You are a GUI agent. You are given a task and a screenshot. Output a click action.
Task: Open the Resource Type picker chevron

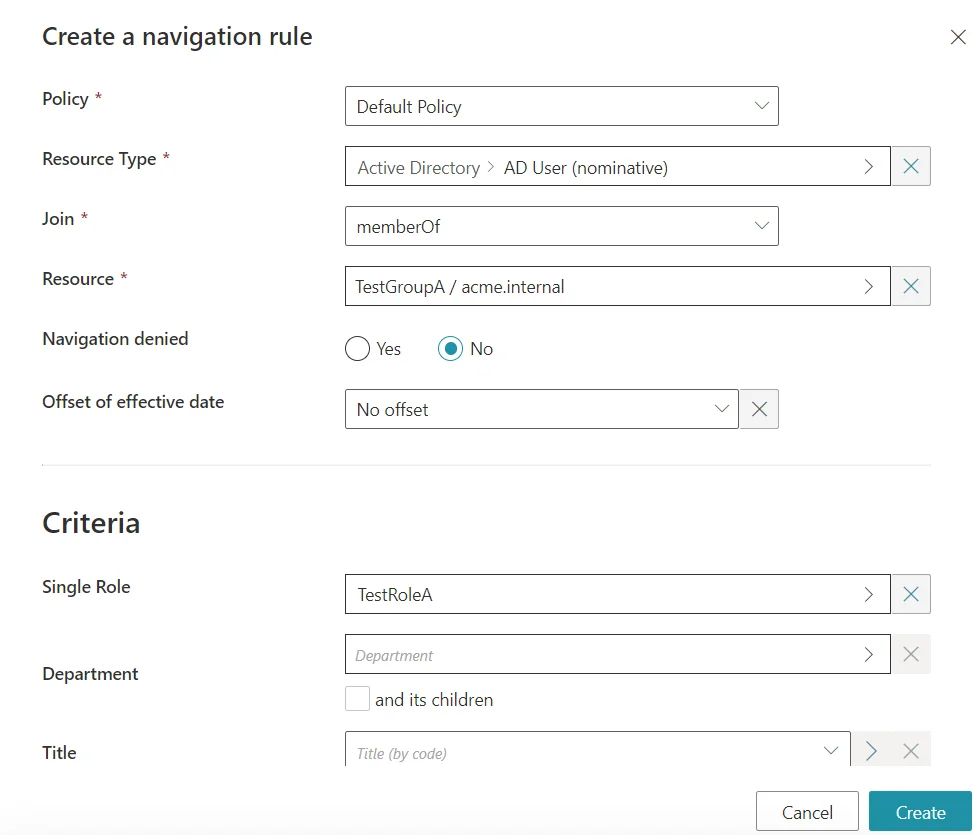coord(869,166)
